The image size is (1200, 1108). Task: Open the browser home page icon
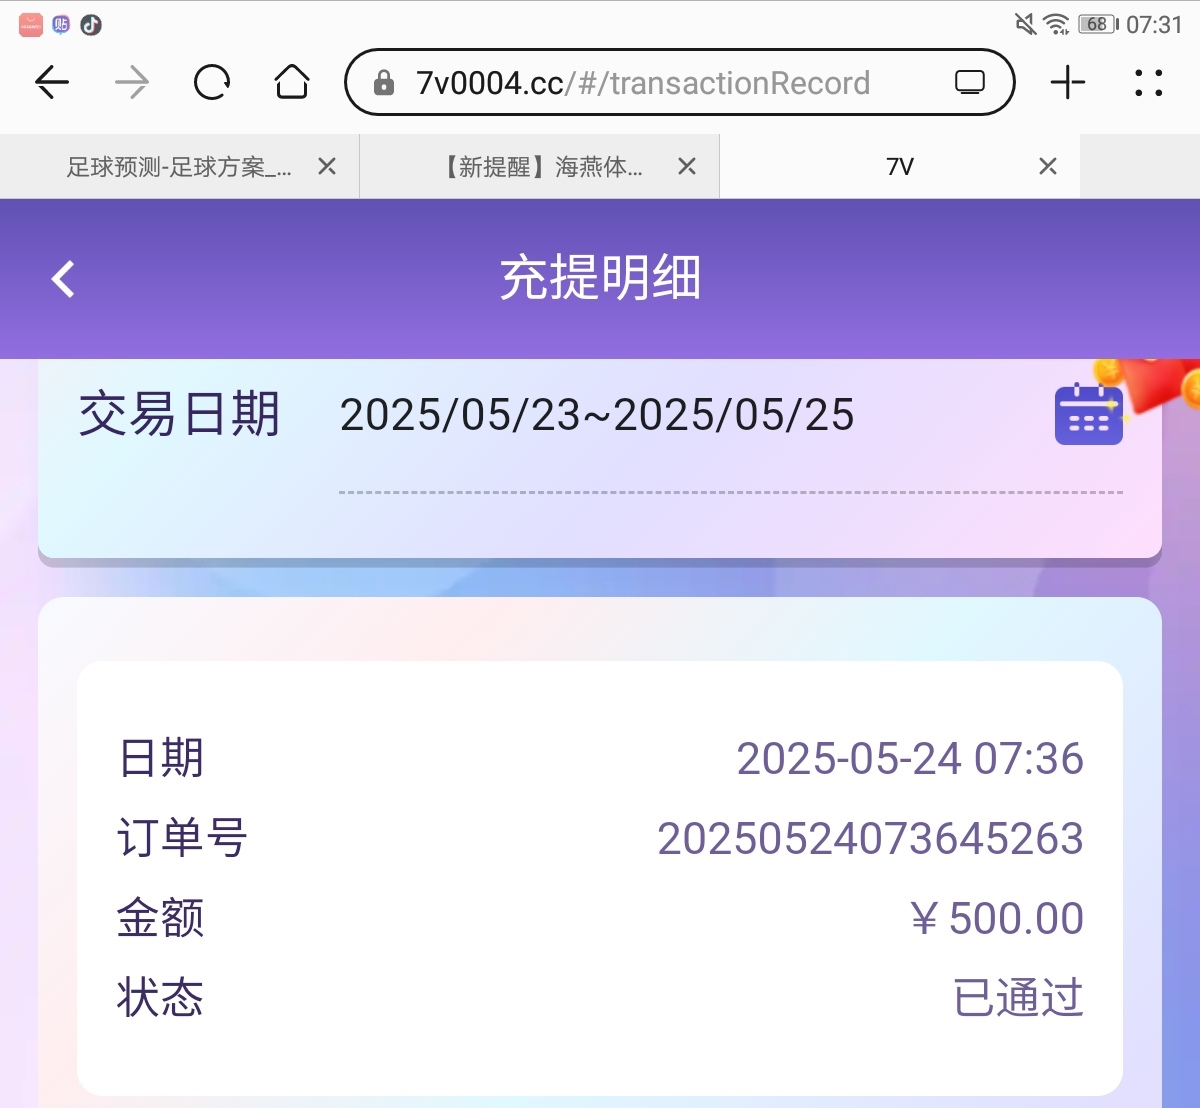(x=291, y=82)
